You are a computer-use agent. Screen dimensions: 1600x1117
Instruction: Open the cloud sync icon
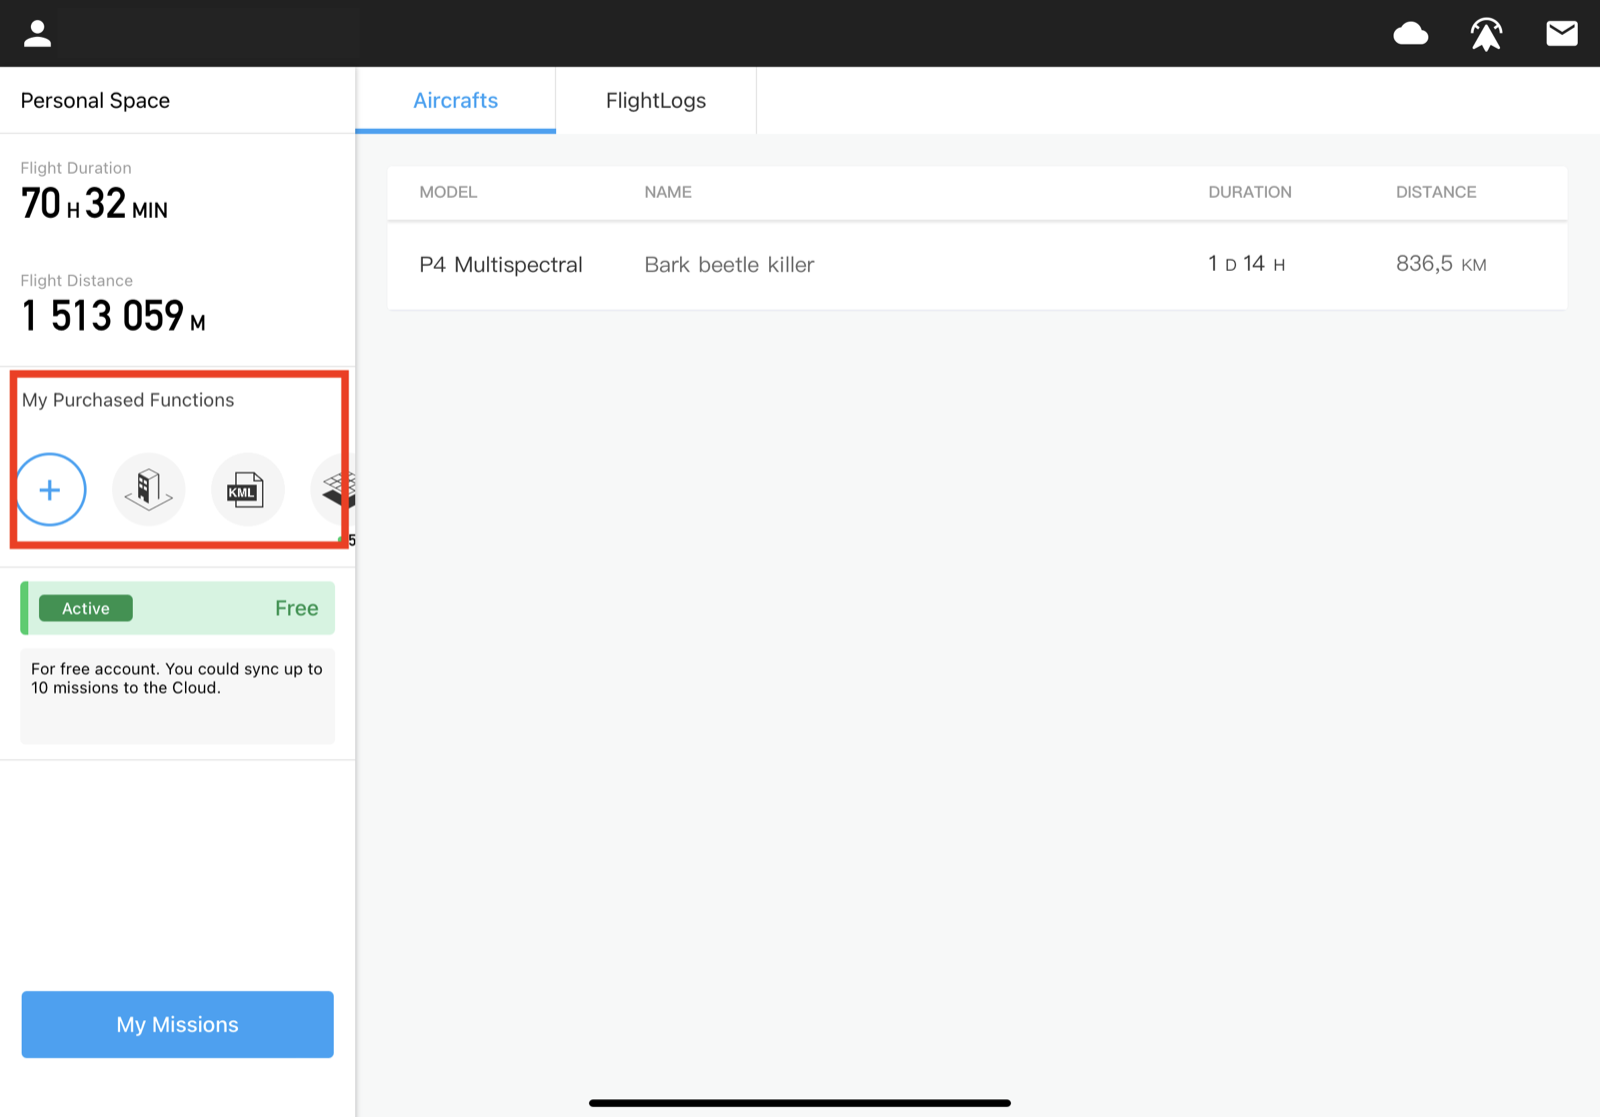[1410, 34]
